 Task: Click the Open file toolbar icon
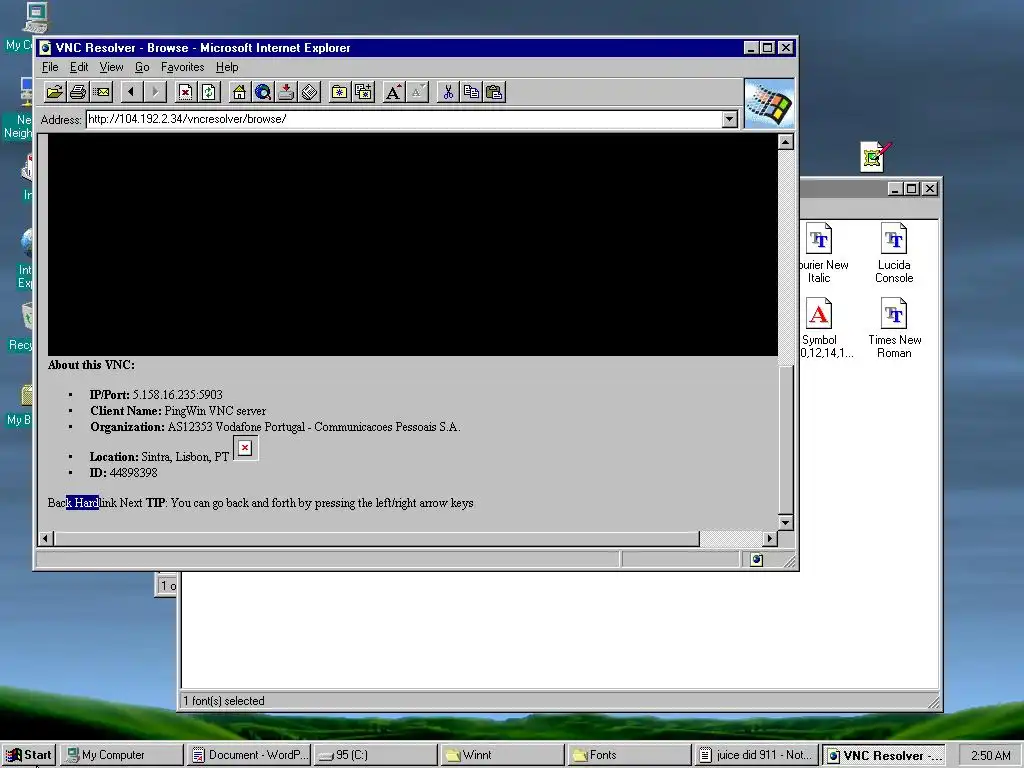(x=54, y=92)
